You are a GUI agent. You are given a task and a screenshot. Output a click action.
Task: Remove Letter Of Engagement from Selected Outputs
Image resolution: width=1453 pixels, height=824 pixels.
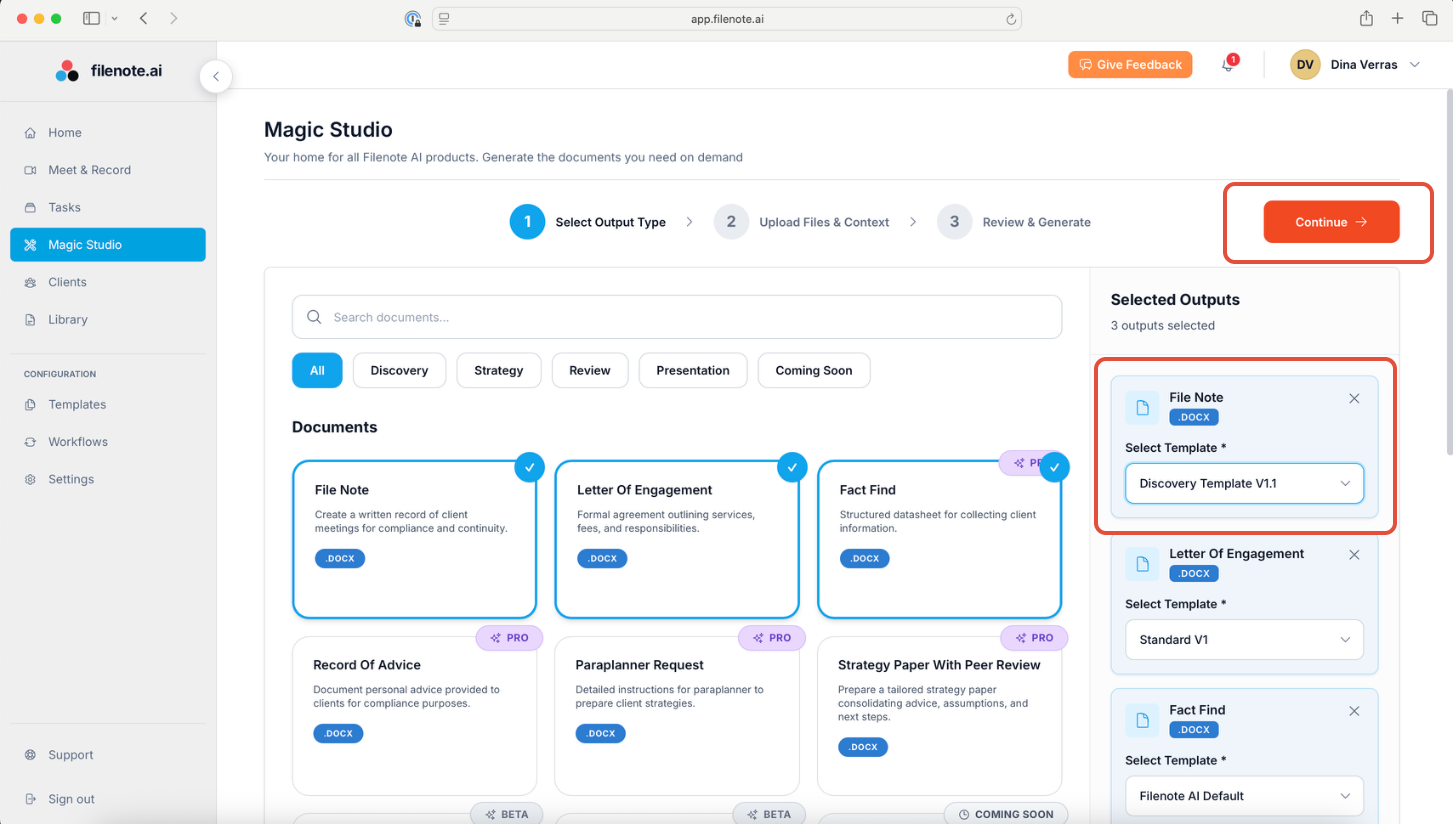[1354, 555]
